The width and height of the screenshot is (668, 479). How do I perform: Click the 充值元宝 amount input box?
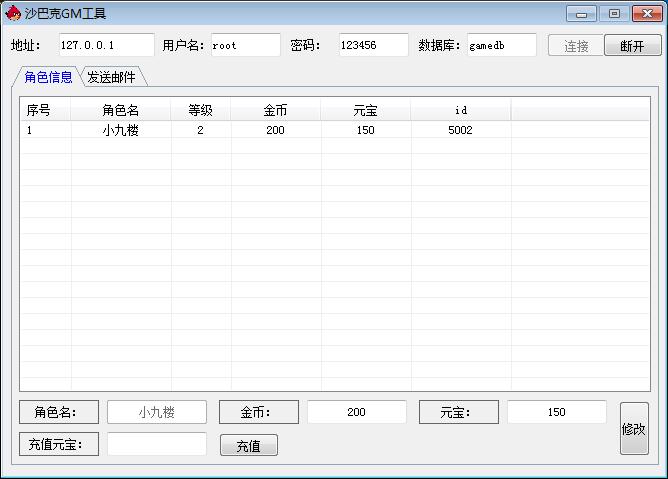pyautogui.click(x=157, y=444)
